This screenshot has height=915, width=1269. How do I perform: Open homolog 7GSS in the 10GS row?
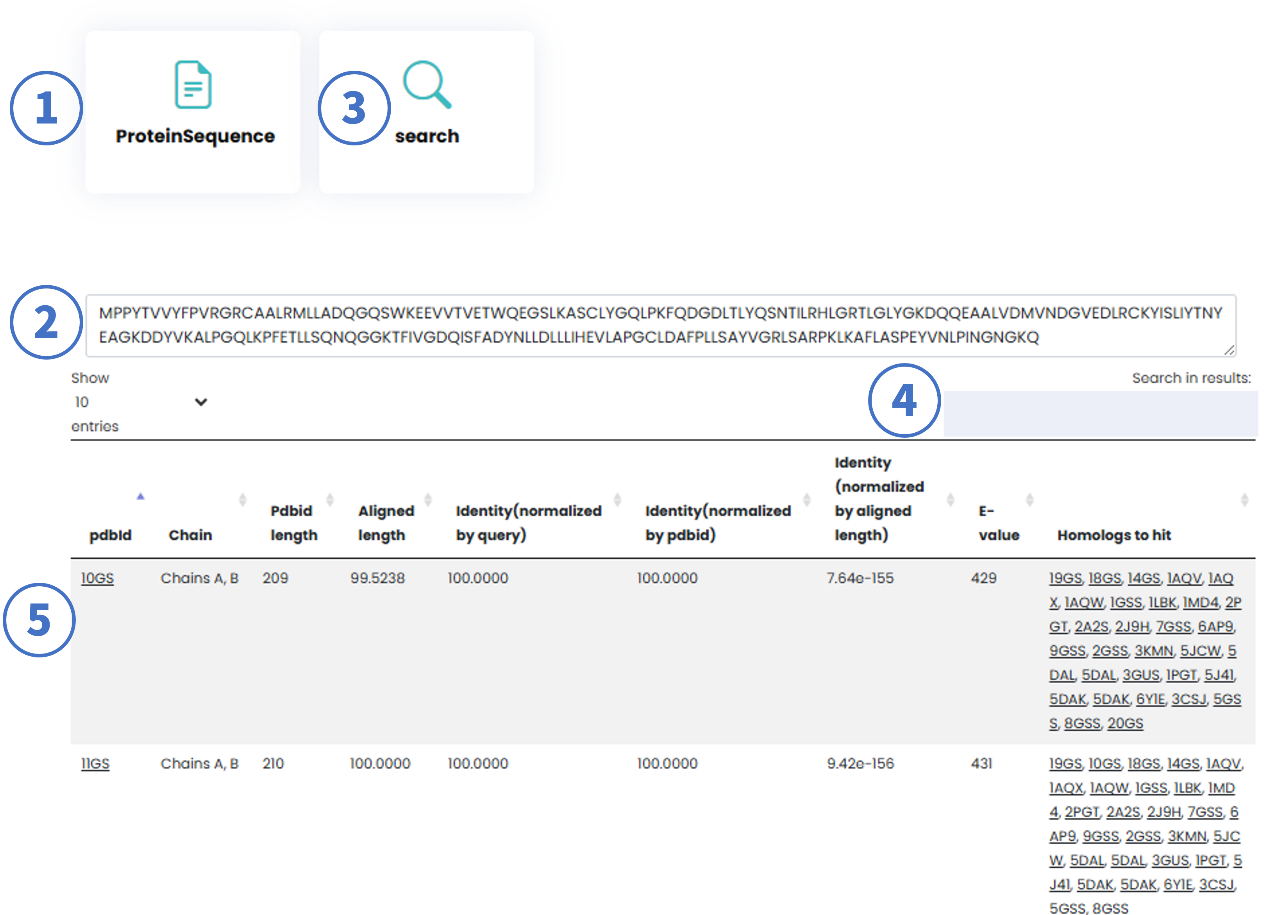point(1173,627)
